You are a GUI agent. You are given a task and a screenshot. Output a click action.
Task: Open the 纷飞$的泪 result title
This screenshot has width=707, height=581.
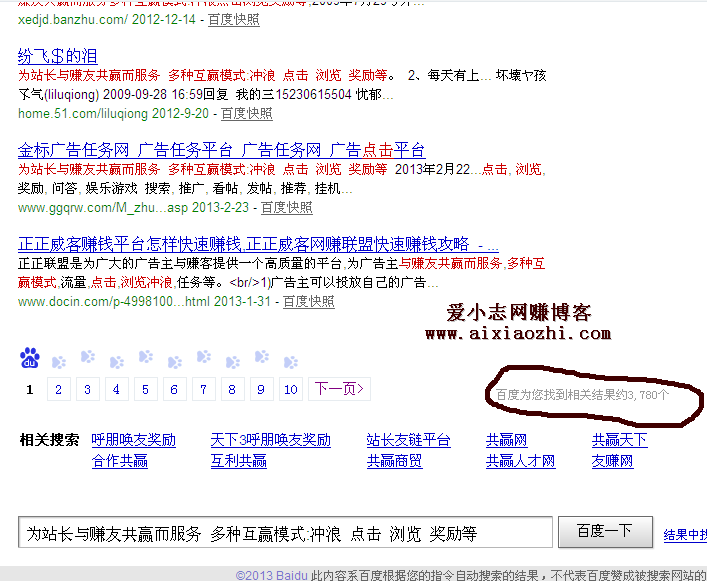(x=57, y=56)
